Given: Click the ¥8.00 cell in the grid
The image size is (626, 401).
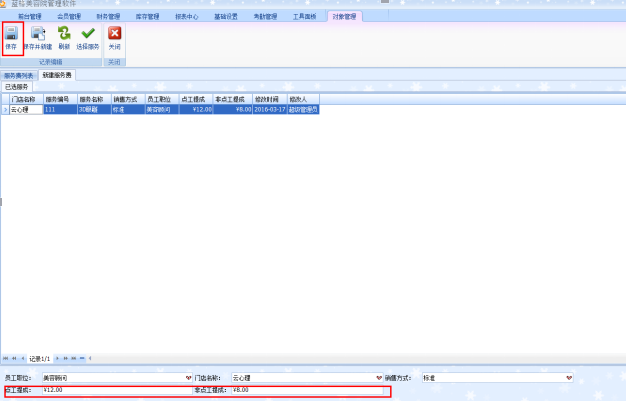Looking at the screenshot, I should 233,109.
